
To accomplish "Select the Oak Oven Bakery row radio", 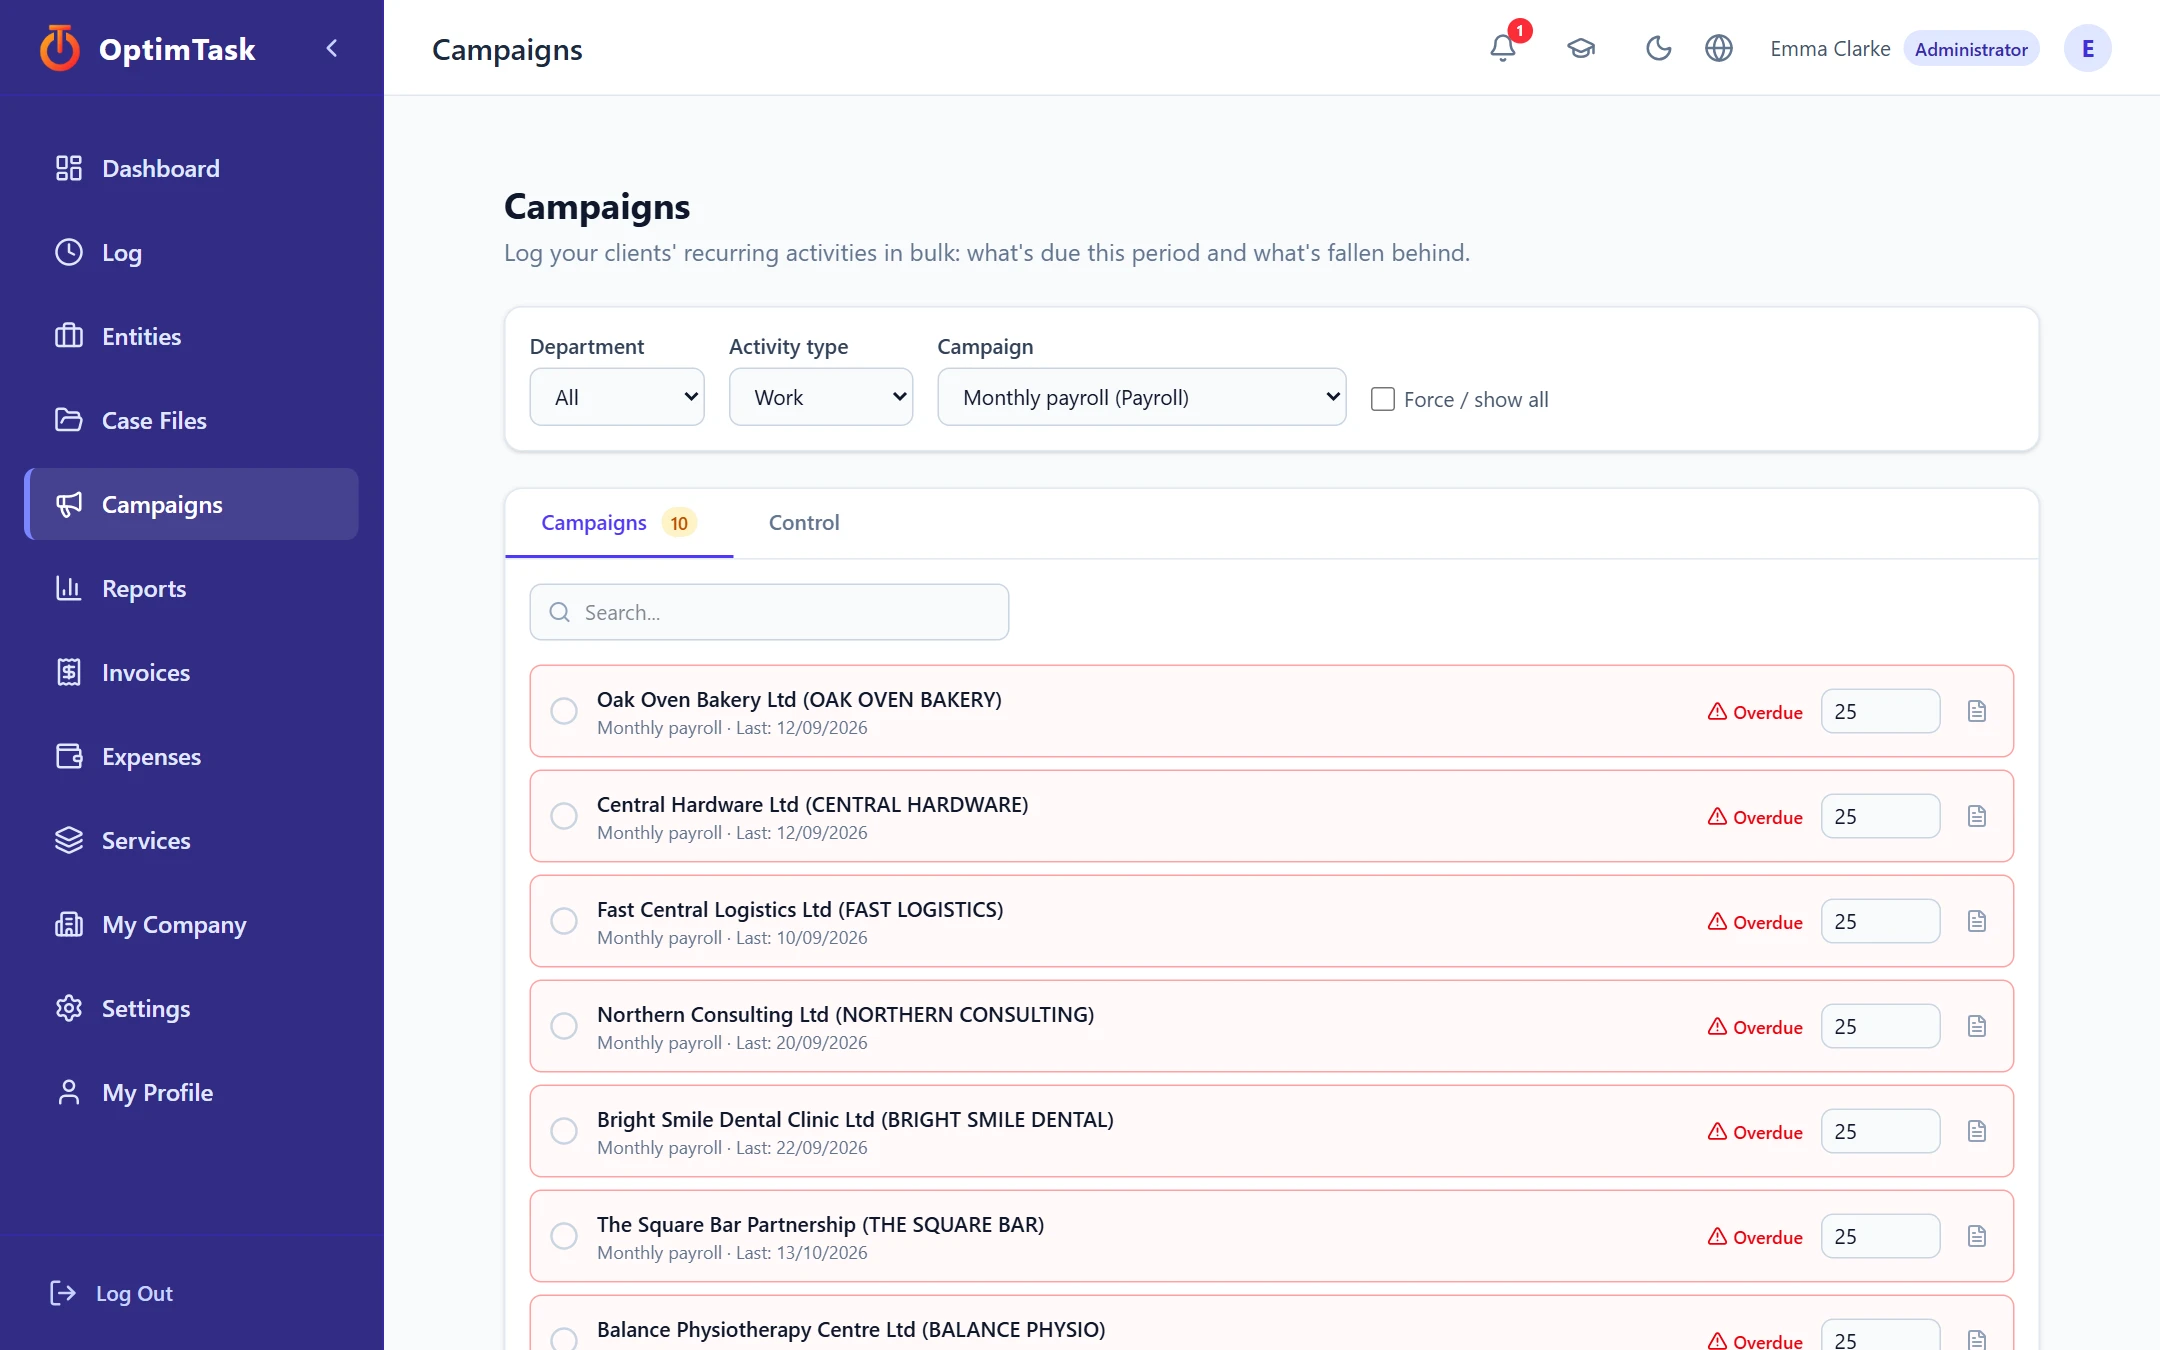I will (564, 711).
